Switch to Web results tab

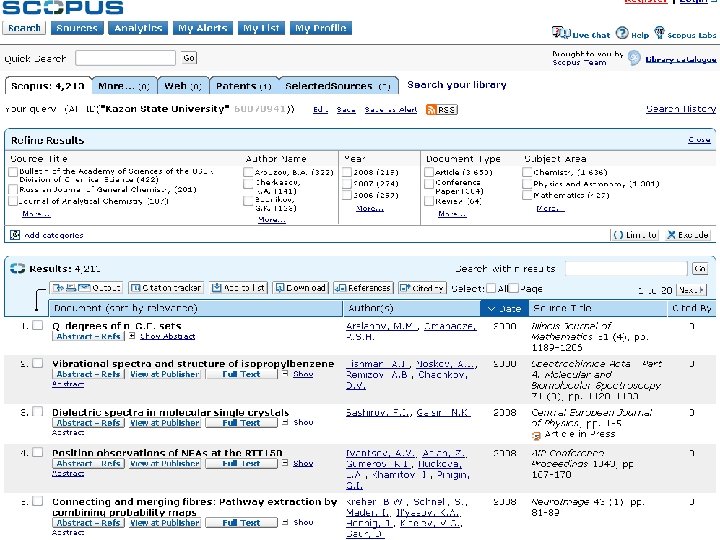pos(183,86)
